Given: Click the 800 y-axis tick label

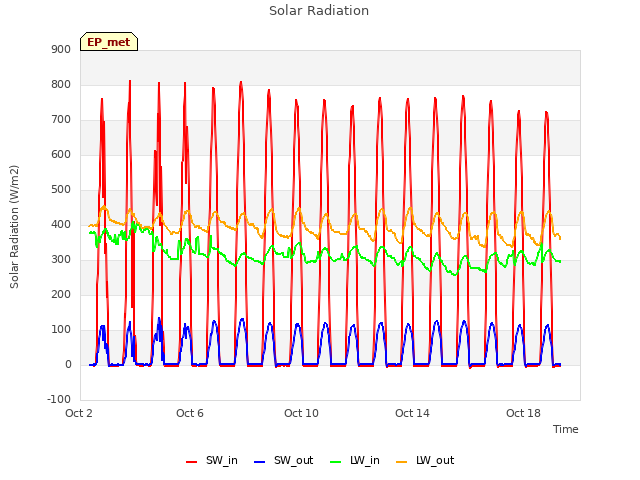Looking at the screenshot, I should [61, 84].
